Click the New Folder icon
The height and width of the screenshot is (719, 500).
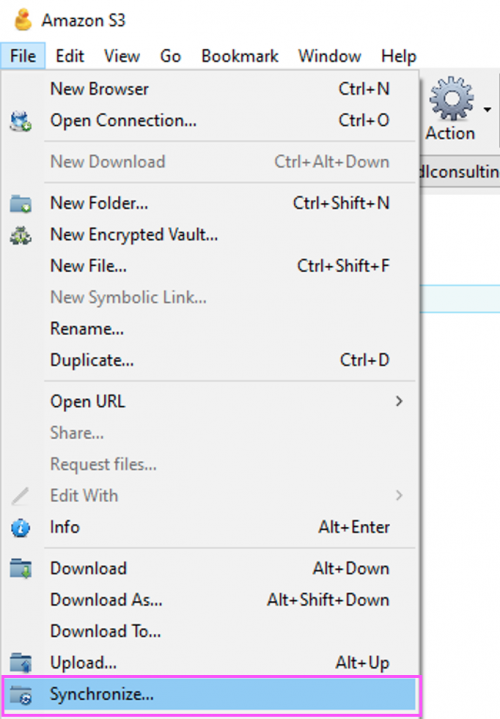pyautogui.click(x=21, y=204)
